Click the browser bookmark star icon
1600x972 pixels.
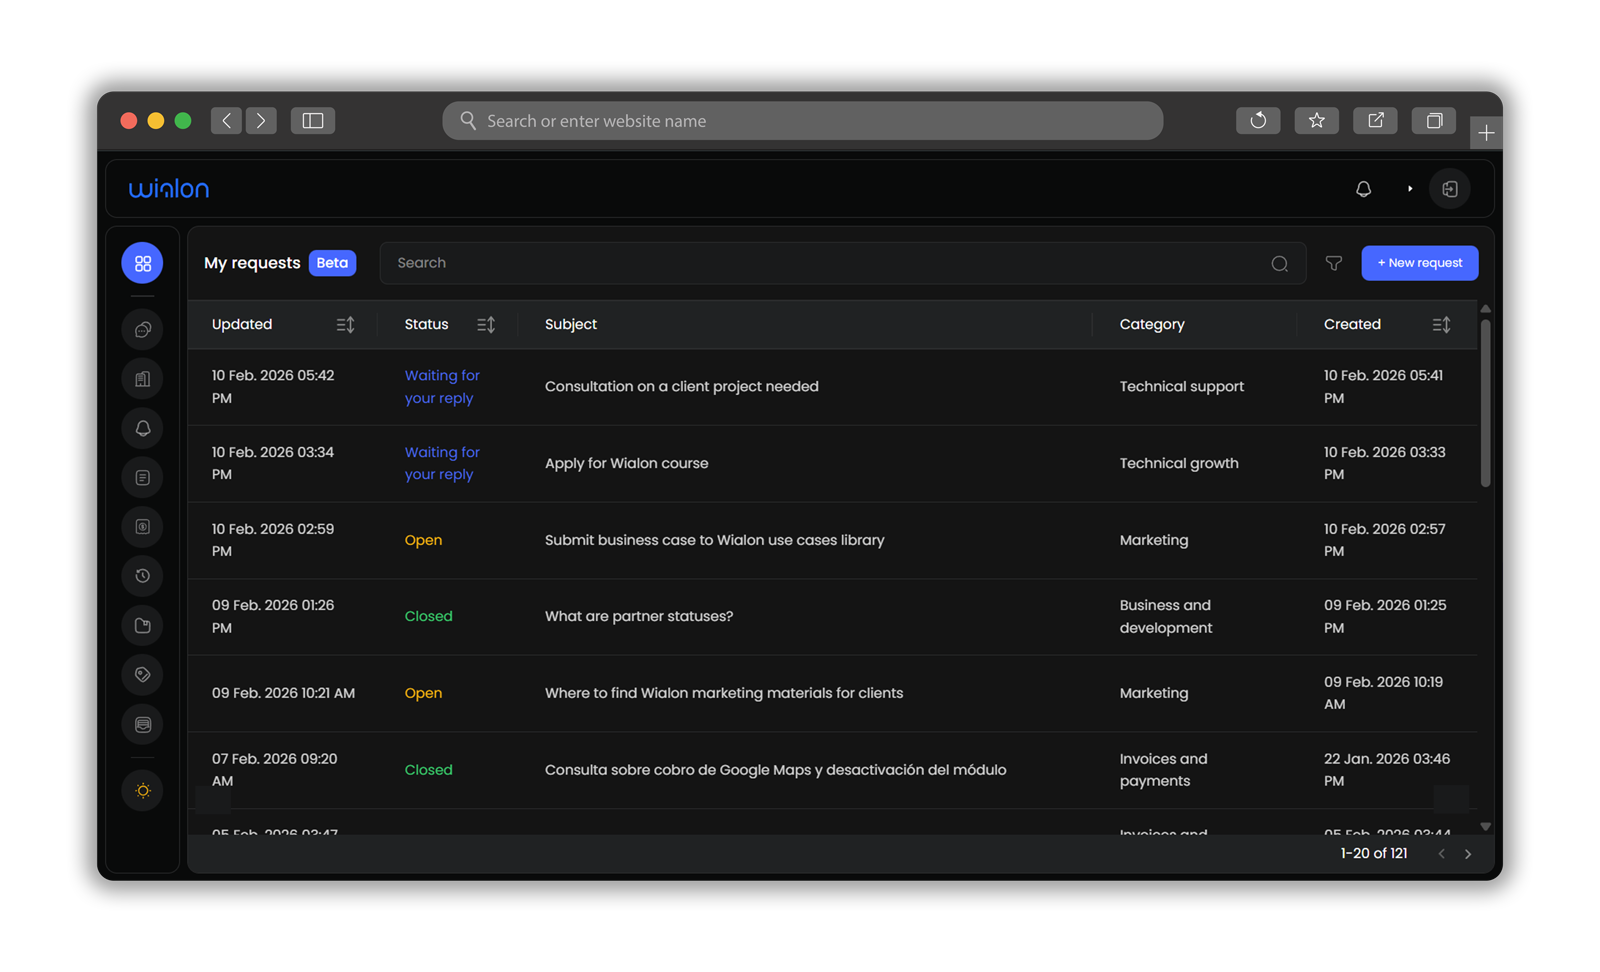point(1316,121)
